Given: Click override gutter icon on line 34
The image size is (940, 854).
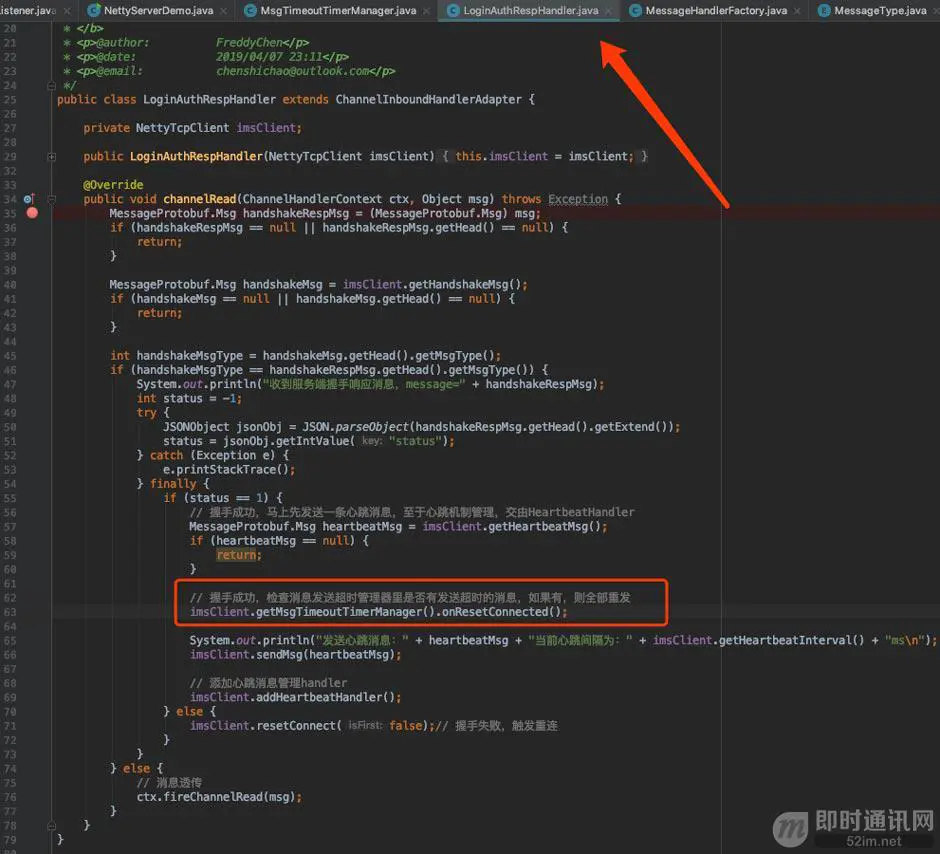Looking at the screenshot, I should [29, 198].
